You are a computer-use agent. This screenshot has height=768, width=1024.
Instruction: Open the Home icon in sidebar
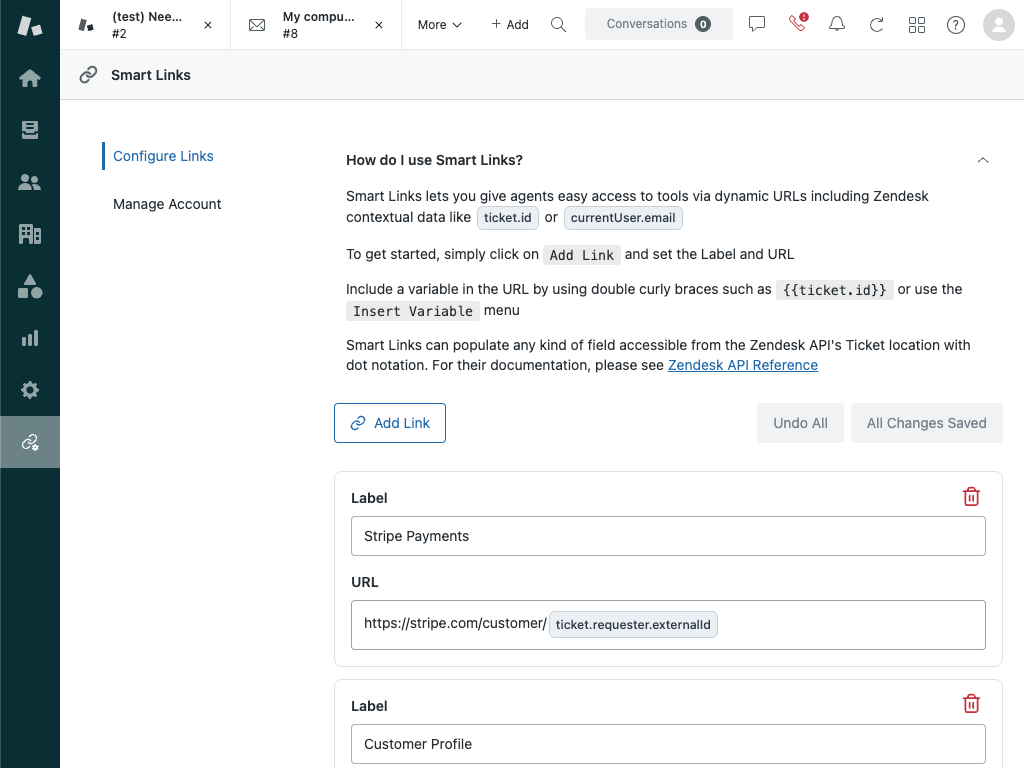30,78
